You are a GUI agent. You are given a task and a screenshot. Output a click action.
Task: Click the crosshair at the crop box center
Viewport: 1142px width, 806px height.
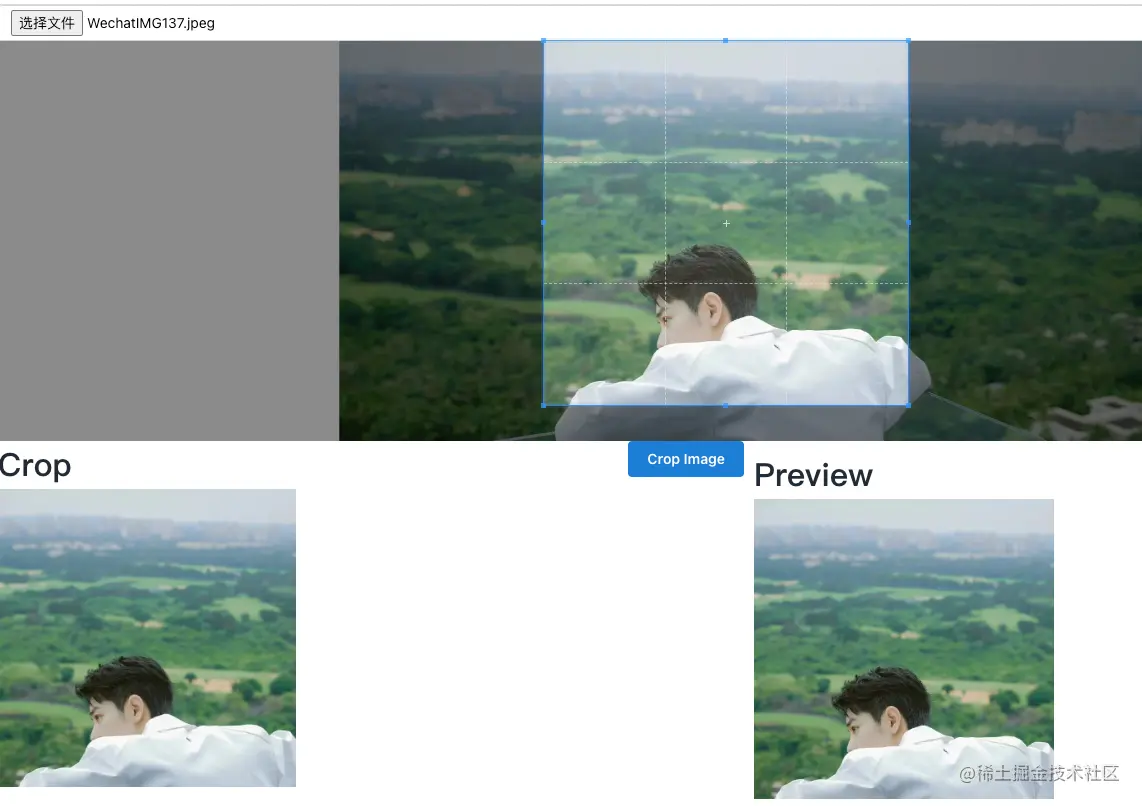click(726, 224)
